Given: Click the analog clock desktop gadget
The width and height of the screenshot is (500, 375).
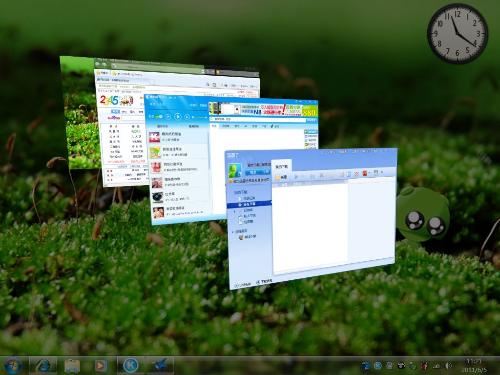Looking at the screenshot, I should point(458,34).
